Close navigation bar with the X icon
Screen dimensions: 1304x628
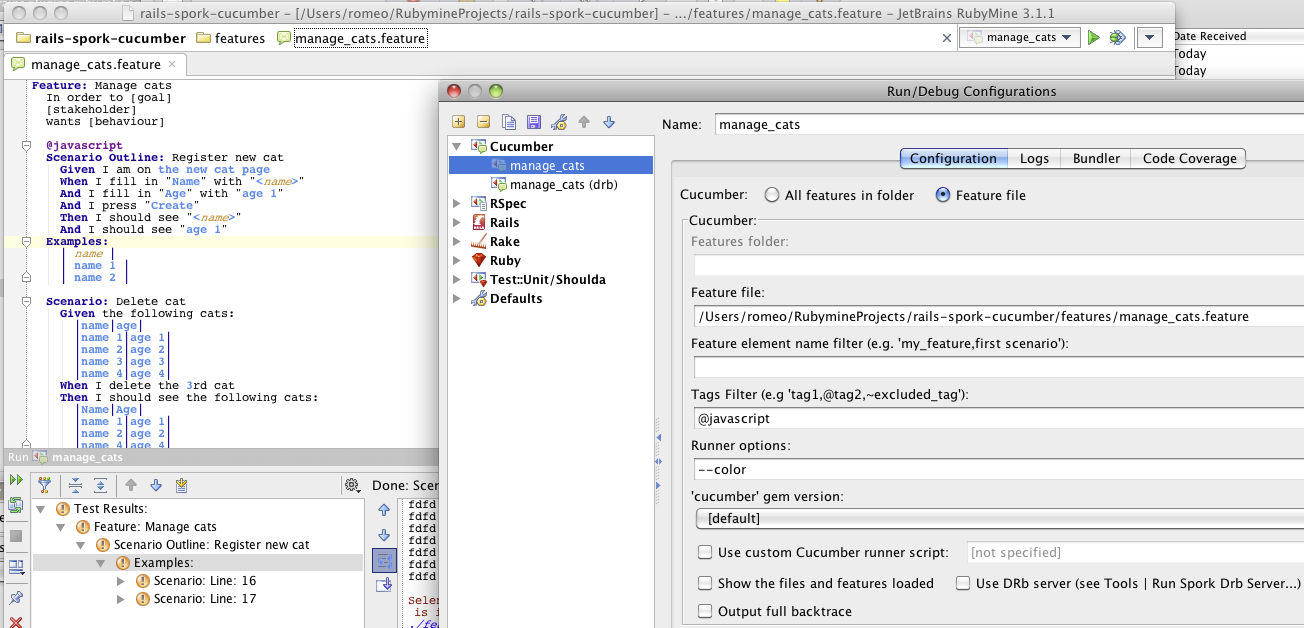(947, 38)
